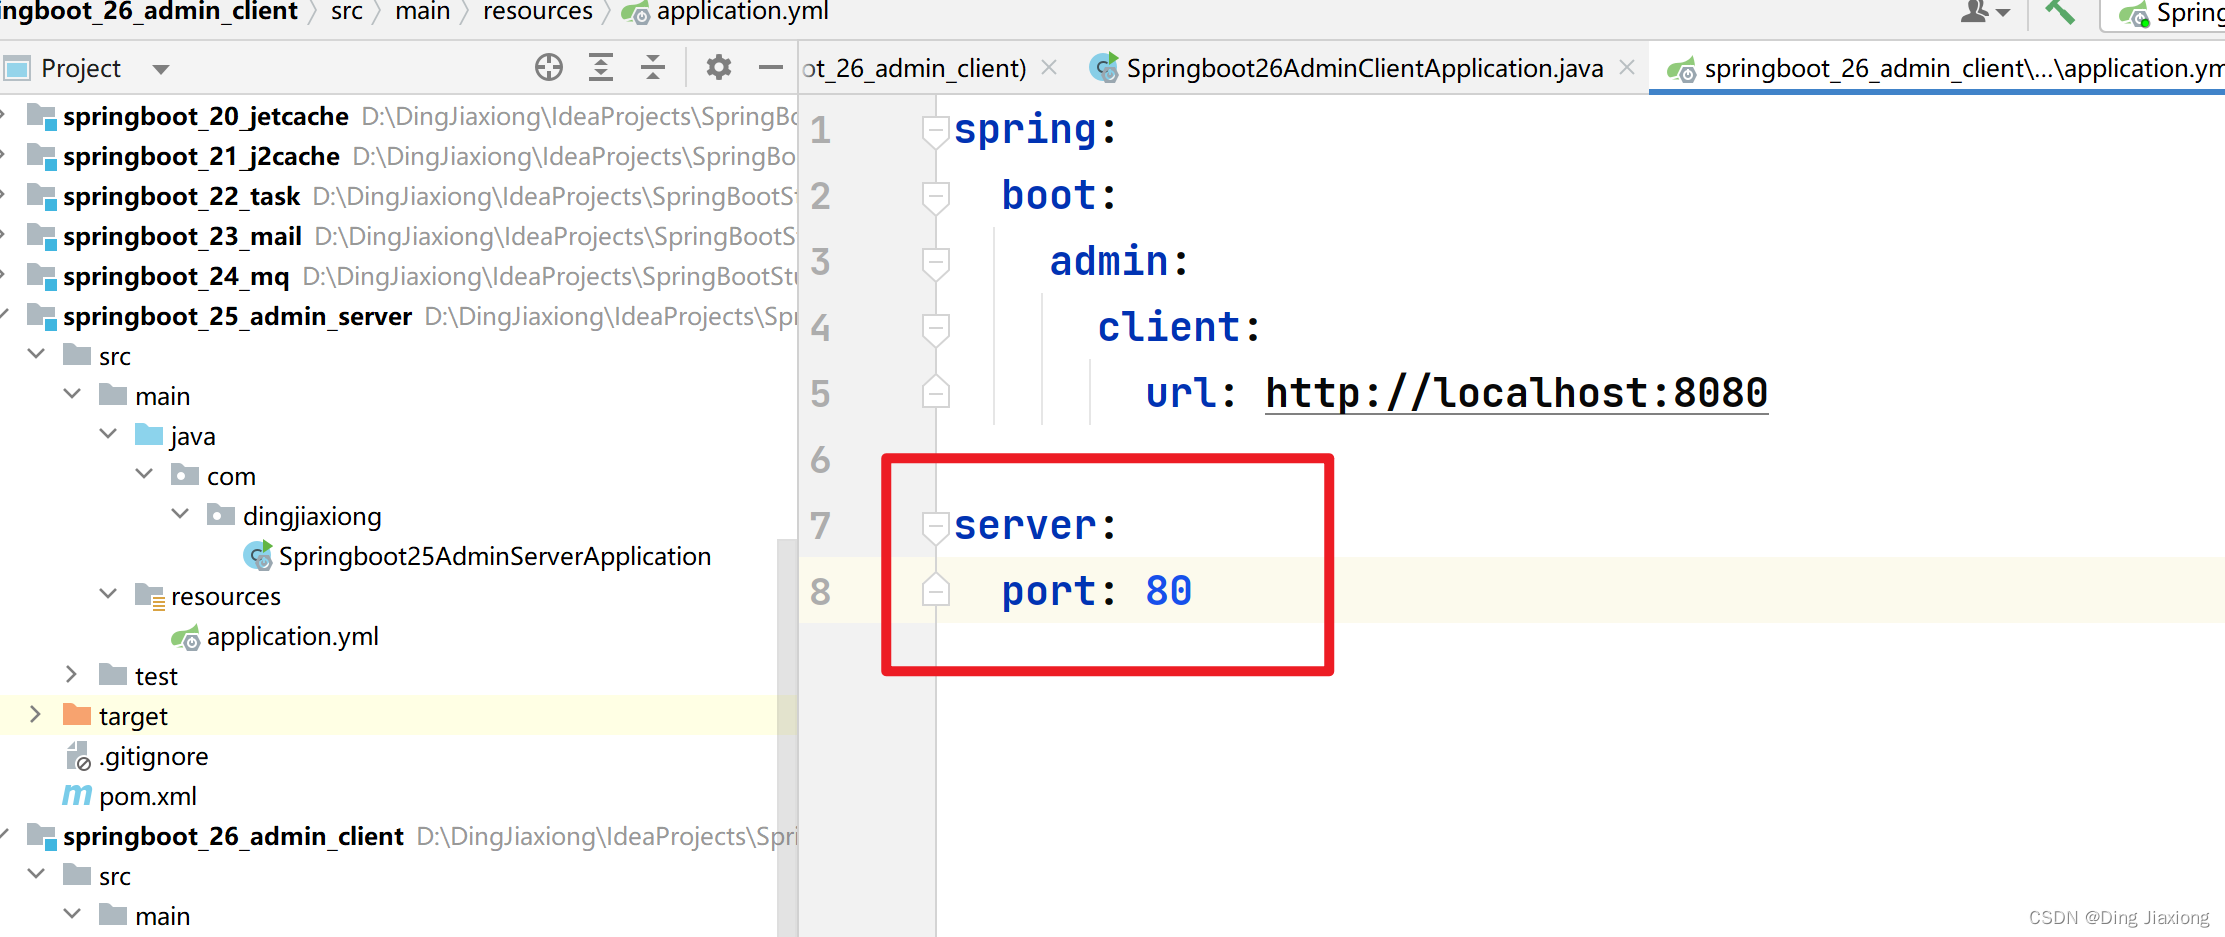The image size is (2225, 937).
Task: Click the .gitignore file icon
Action: coord(78,756)
